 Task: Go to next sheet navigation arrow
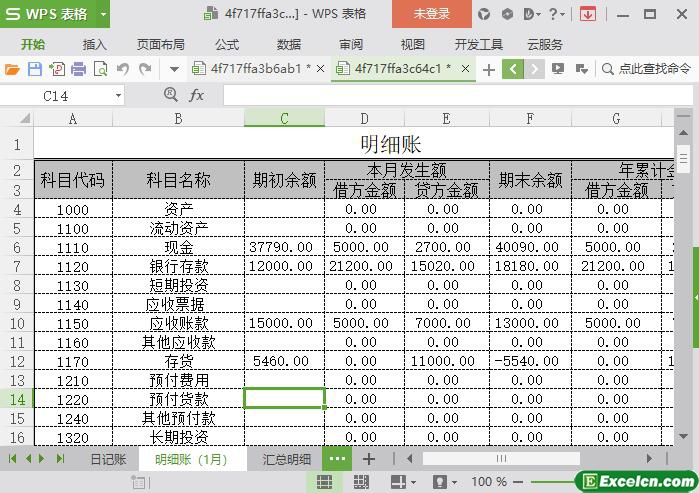[x=41, y=459]
